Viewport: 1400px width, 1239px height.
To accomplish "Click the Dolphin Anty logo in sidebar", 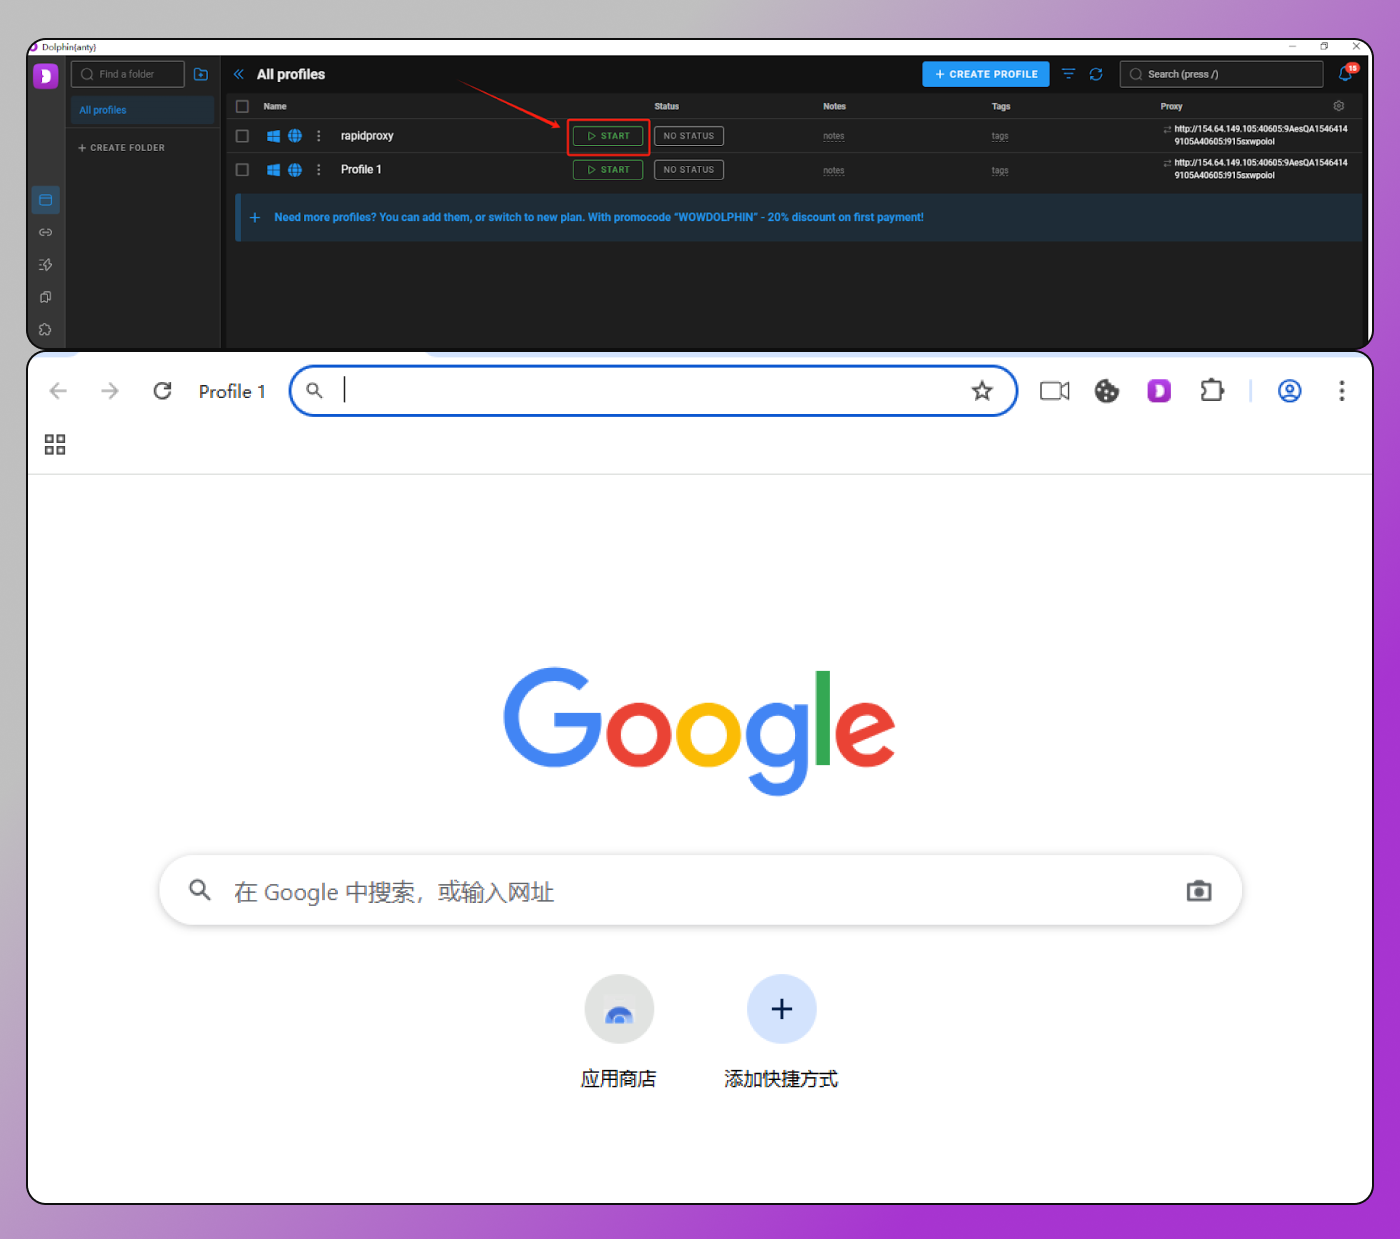I will pos(46,76).
